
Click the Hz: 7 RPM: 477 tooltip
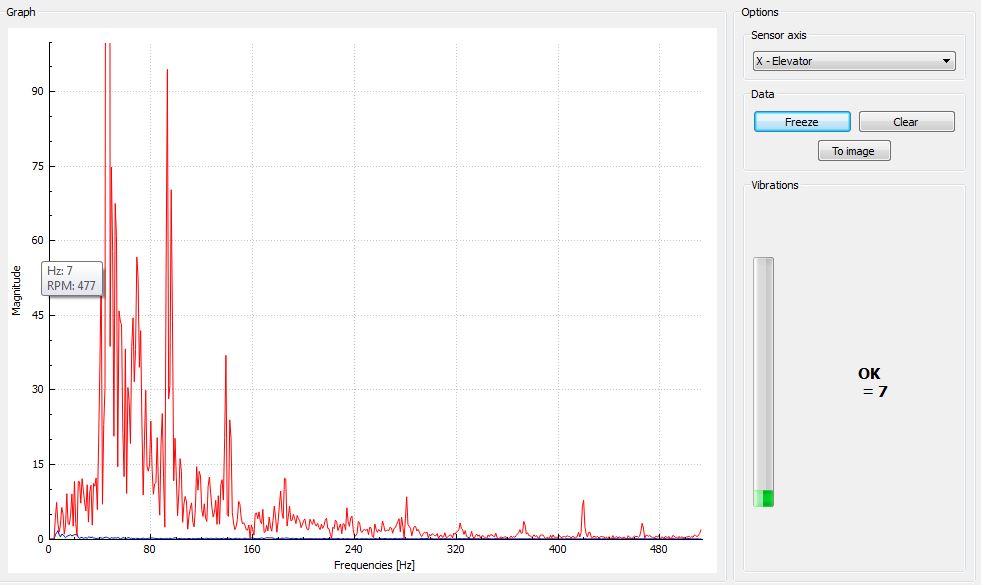click(72, 277)
